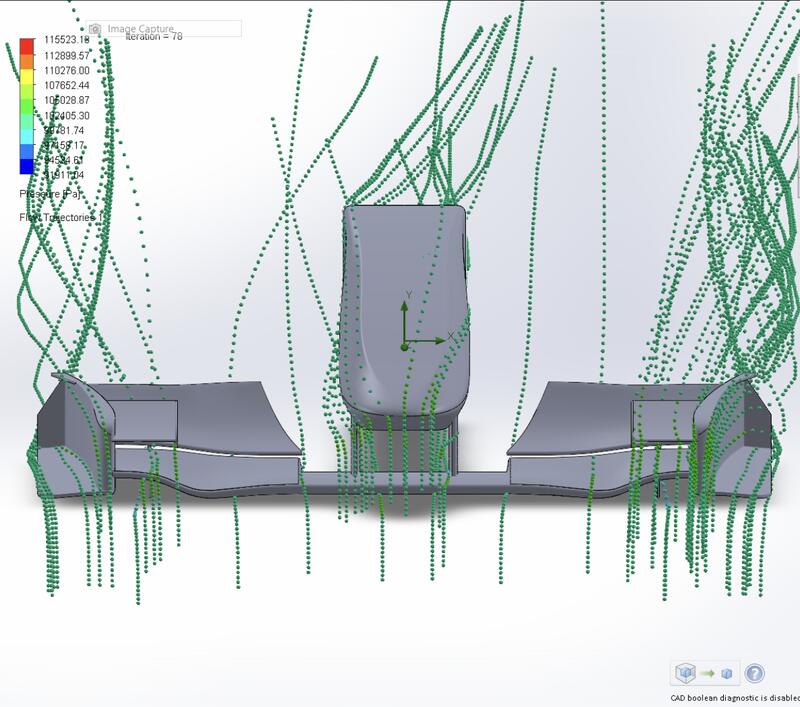
Task: Click the Y axis of coordinate triad
Action: pos(405,321)
